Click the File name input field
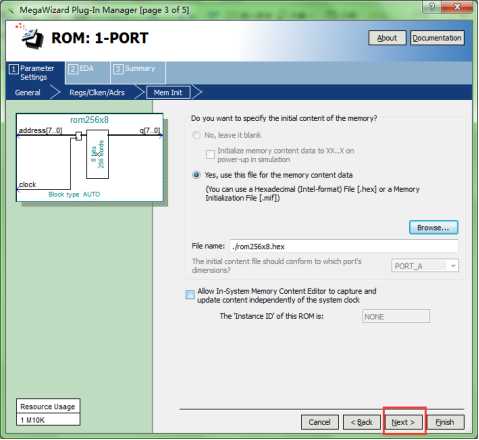Image resolution: width=479 pixels, height=440 pixels. point(343,246)
